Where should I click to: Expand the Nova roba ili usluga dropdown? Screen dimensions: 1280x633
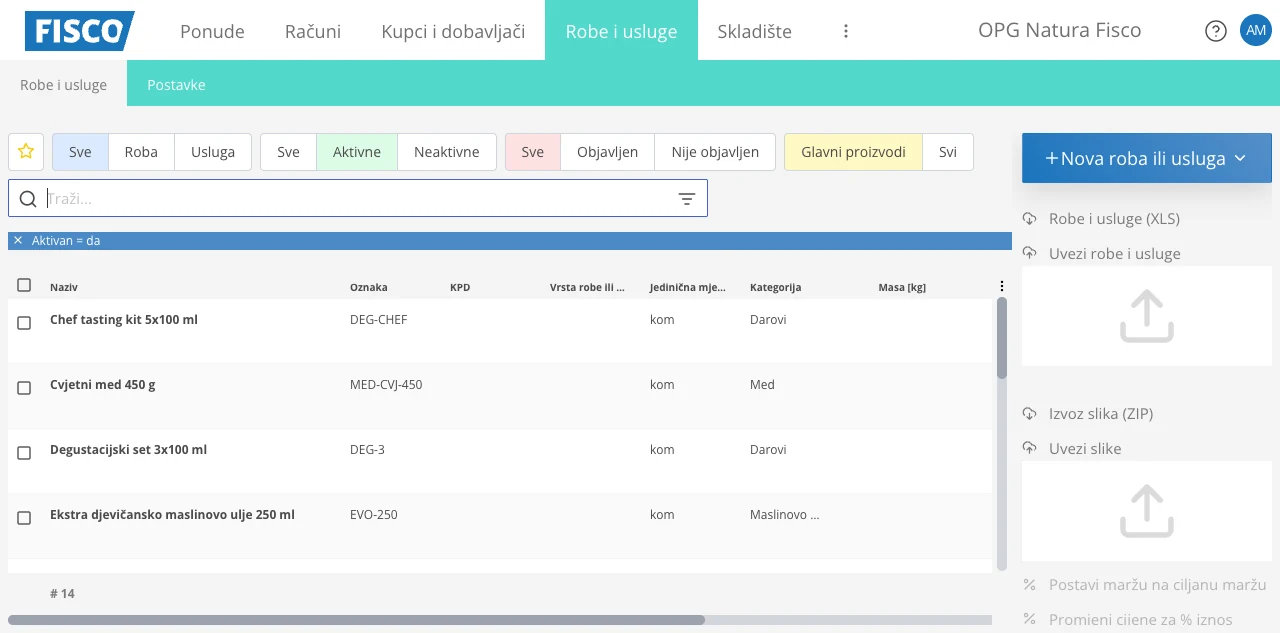tap(1240, 158)
